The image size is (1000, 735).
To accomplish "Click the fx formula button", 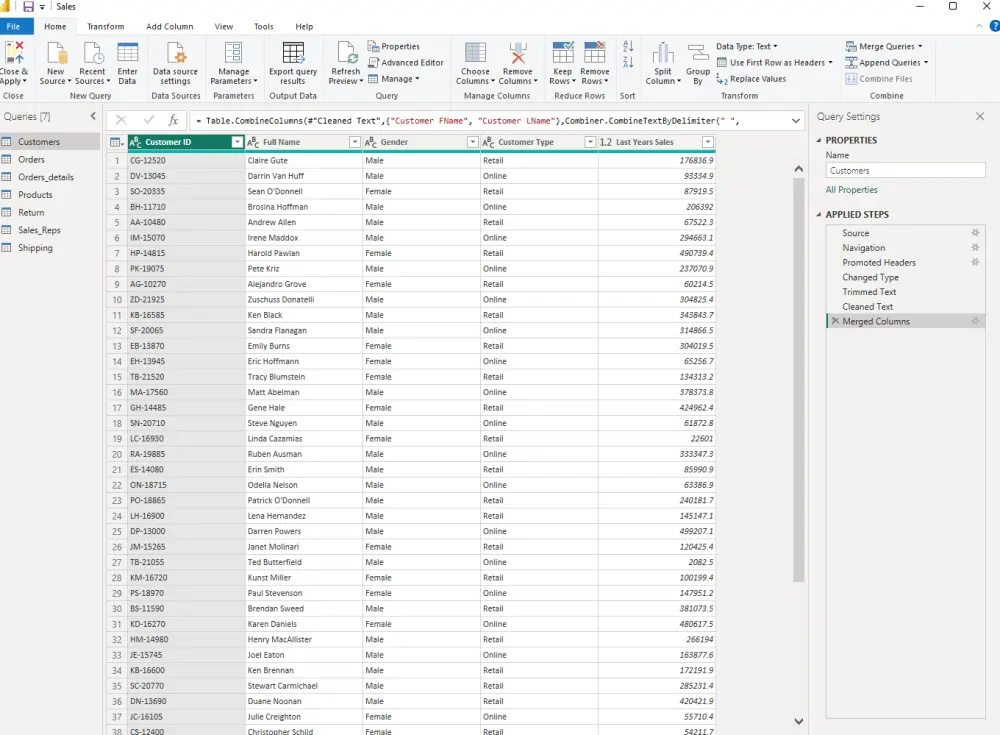I will [173, 120].
